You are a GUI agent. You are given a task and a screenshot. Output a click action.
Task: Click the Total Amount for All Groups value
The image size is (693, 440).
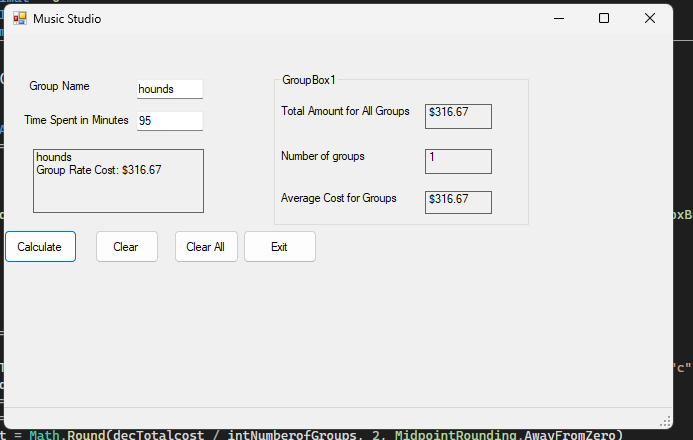[458, 115]
